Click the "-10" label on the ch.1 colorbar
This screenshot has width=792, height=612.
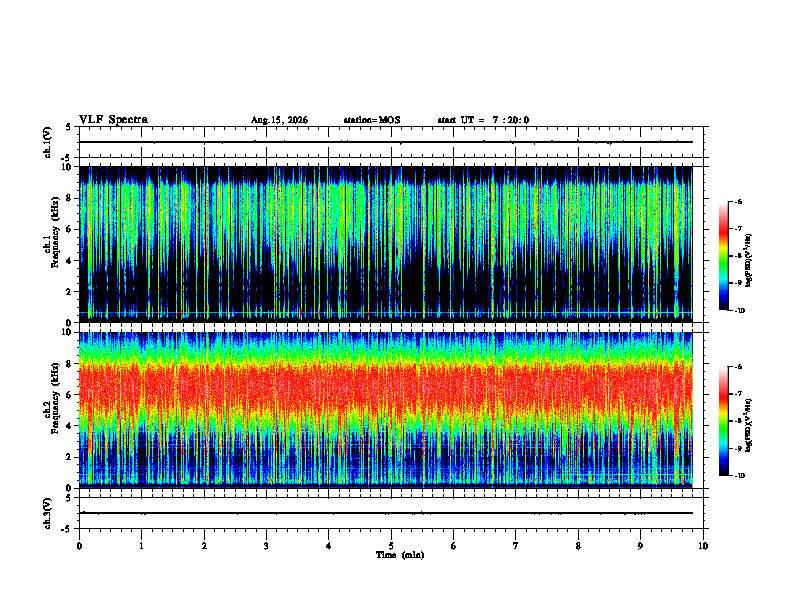coord(740,311)
